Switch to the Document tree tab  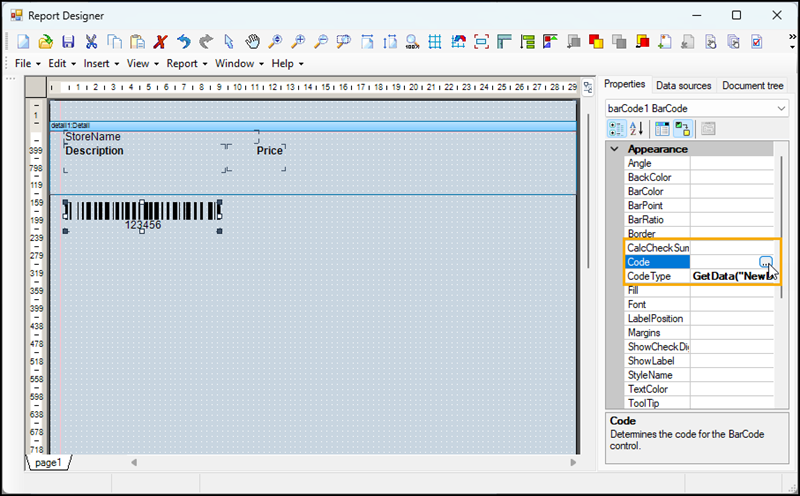(753, 85)
